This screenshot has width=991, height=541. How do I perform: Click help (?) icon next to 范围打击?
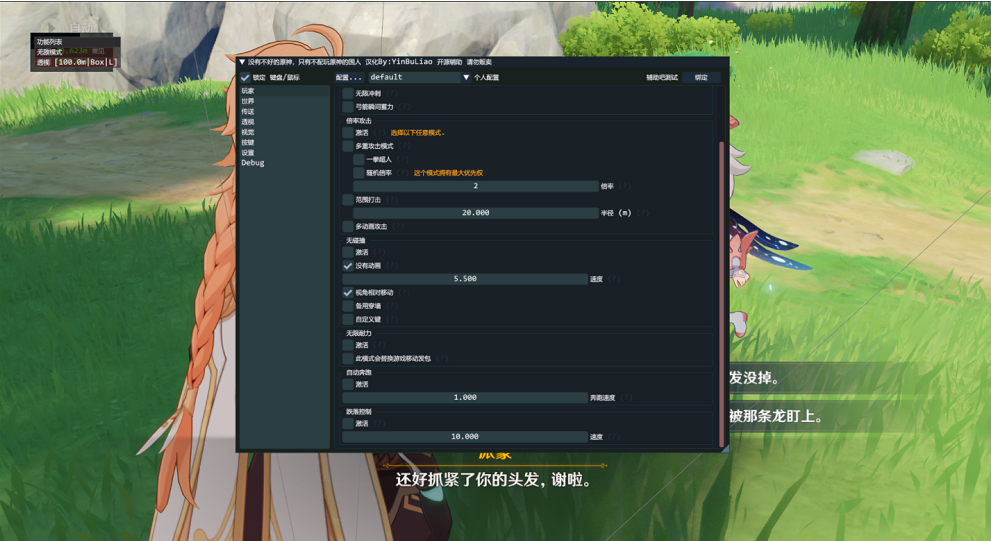[392, 200]
